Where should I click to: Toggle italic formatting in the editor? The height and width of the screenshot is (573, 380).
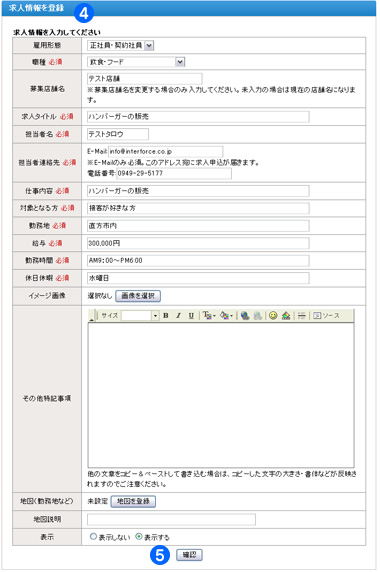(178, 316)
